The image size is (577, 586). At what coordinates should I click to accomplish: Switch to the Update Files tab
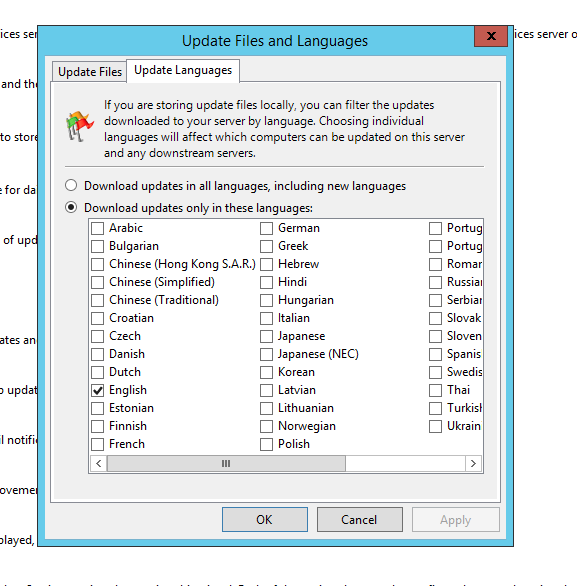(90, 72)
